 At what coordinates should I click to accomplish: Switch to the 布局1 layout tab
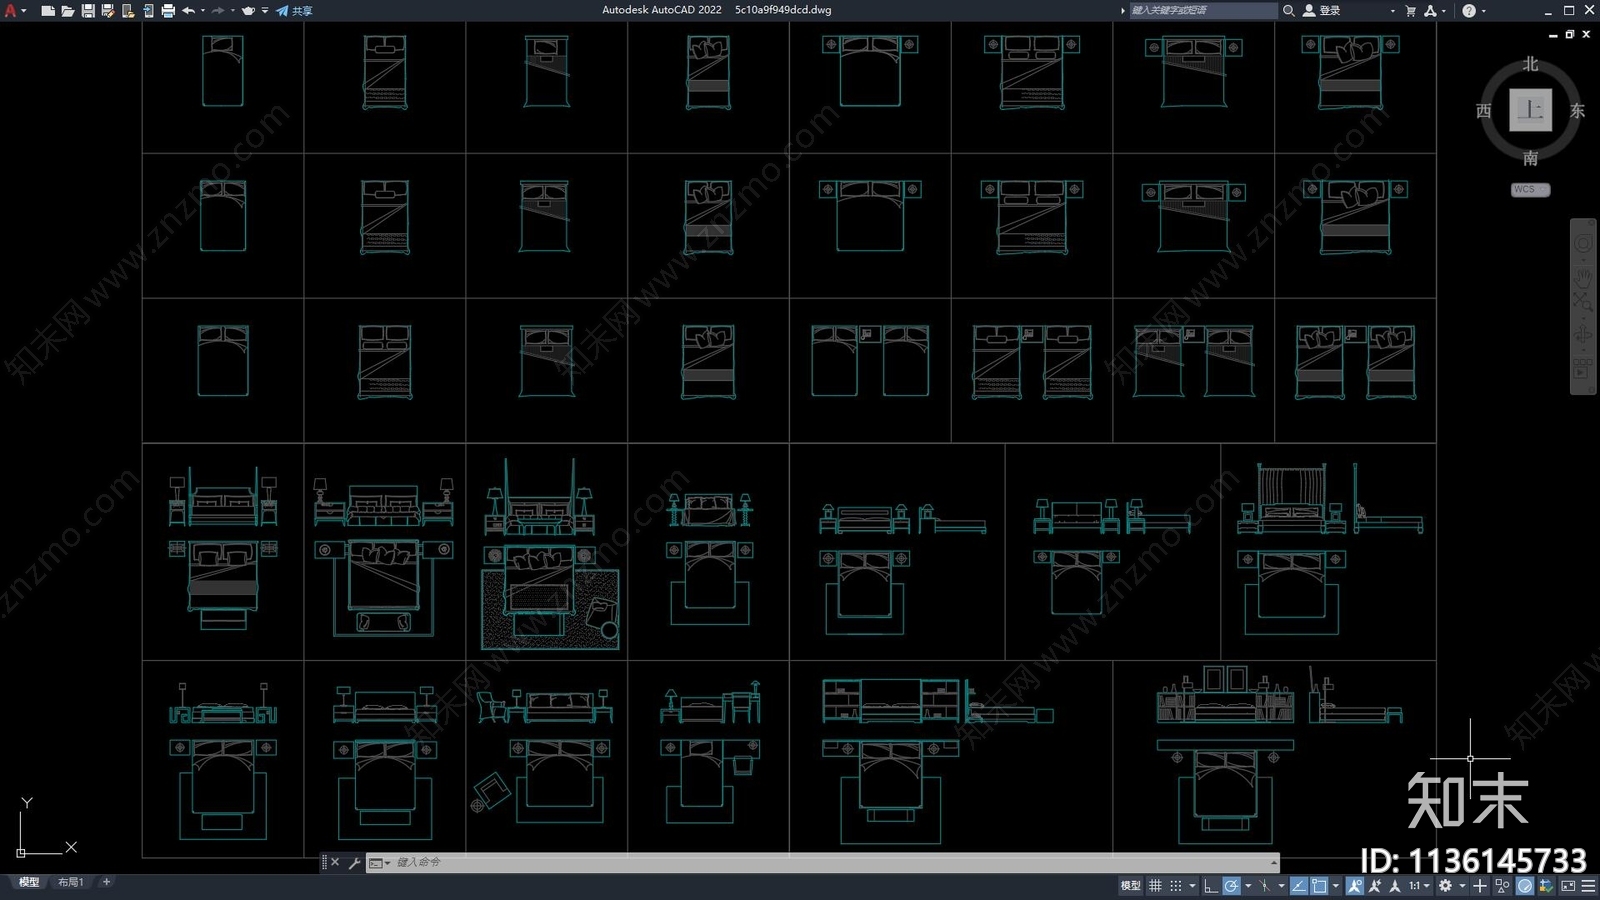point(70,882)
